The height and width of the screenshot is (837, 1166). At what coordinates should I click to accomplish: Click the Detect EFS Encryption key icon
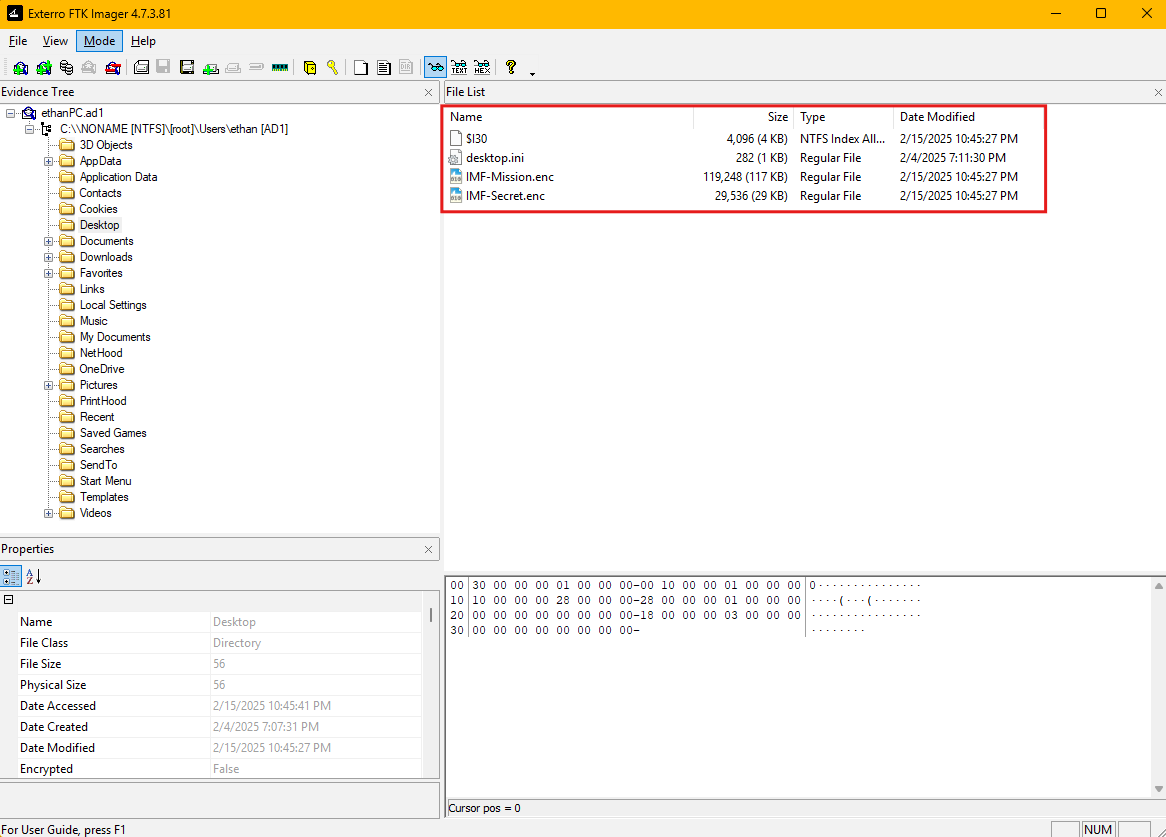[333, 68]
